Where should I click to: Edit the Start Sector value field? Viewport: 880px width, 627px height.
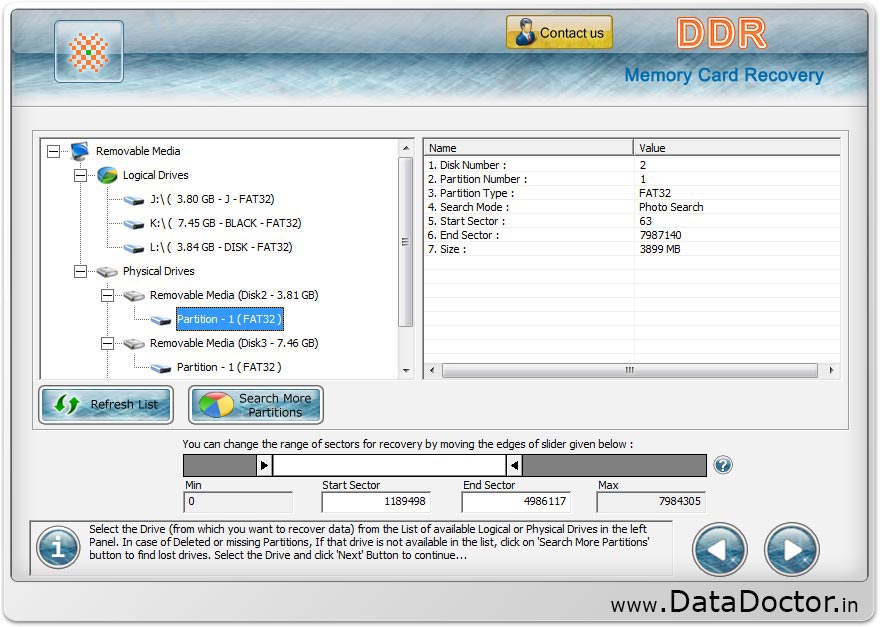[375, 501]
